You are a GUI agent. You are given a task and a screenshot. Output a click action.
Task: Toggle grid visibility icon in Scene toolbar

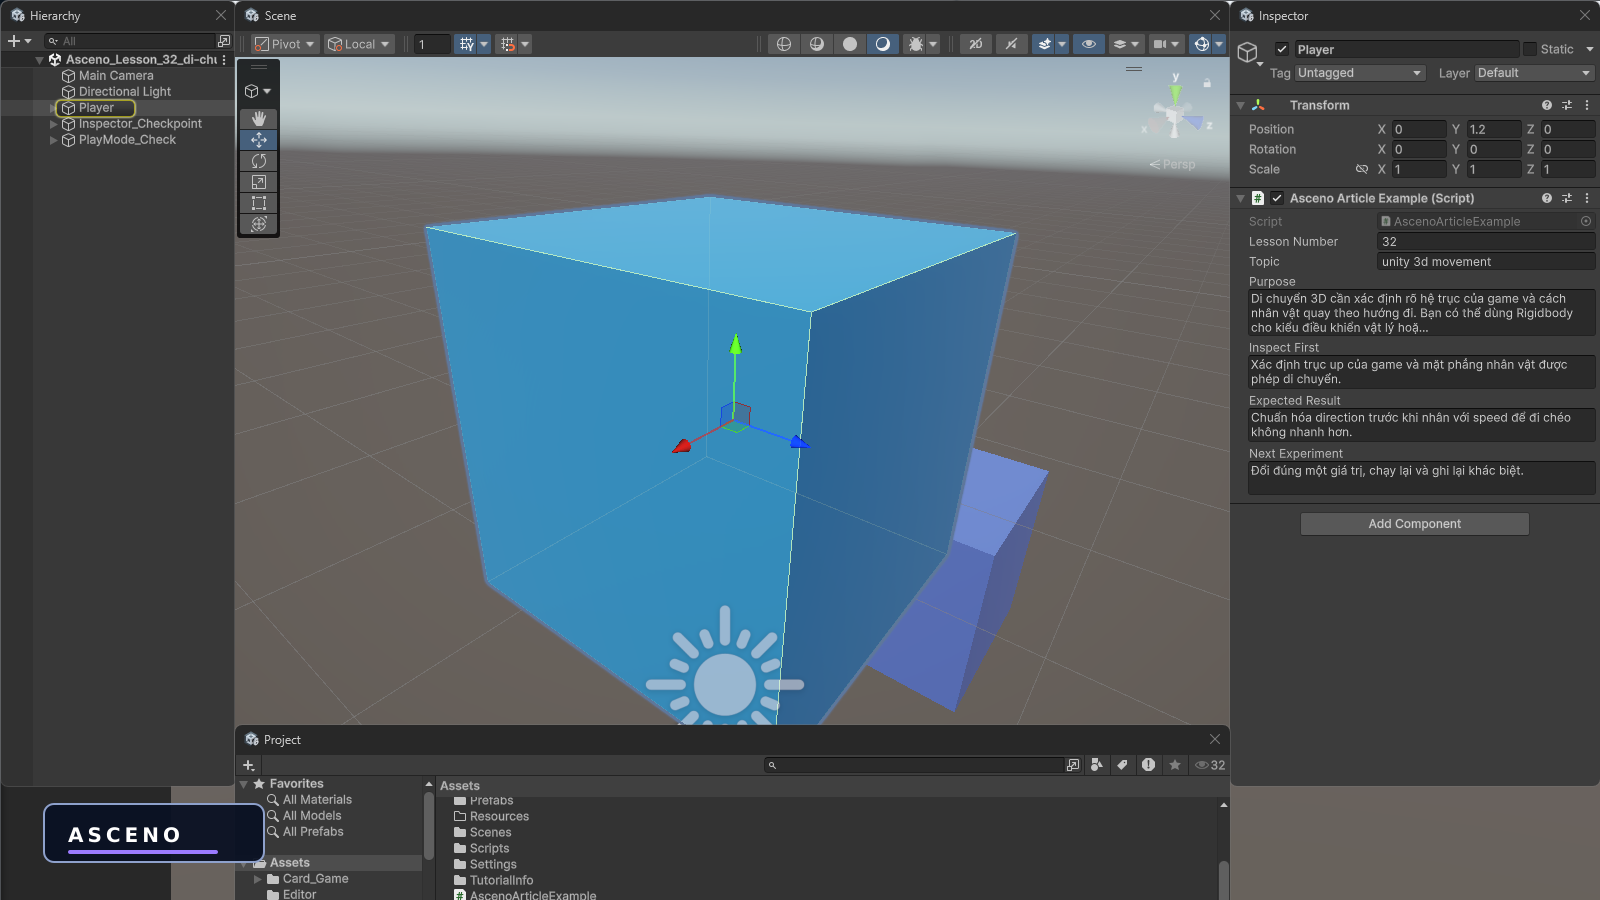click(x=466, y=44)
